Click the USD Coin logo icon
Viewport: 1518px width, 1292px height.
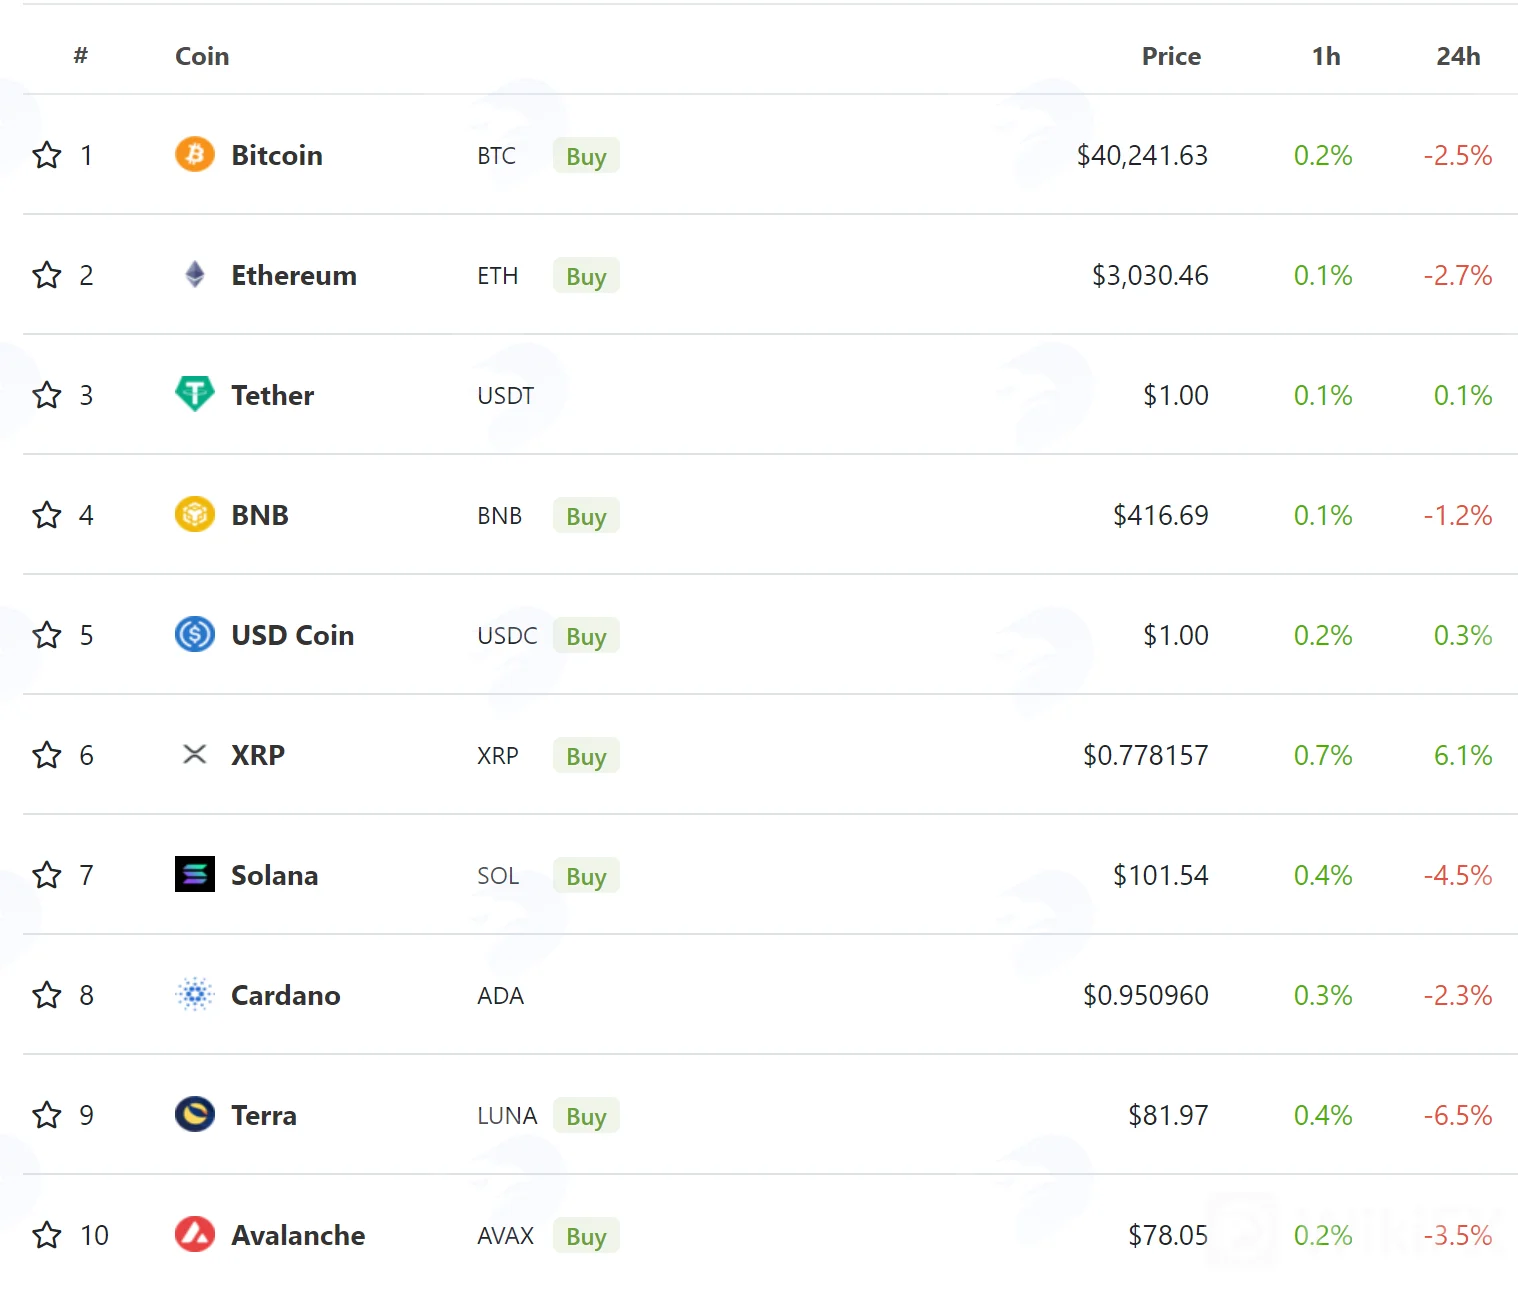(195, 635)
